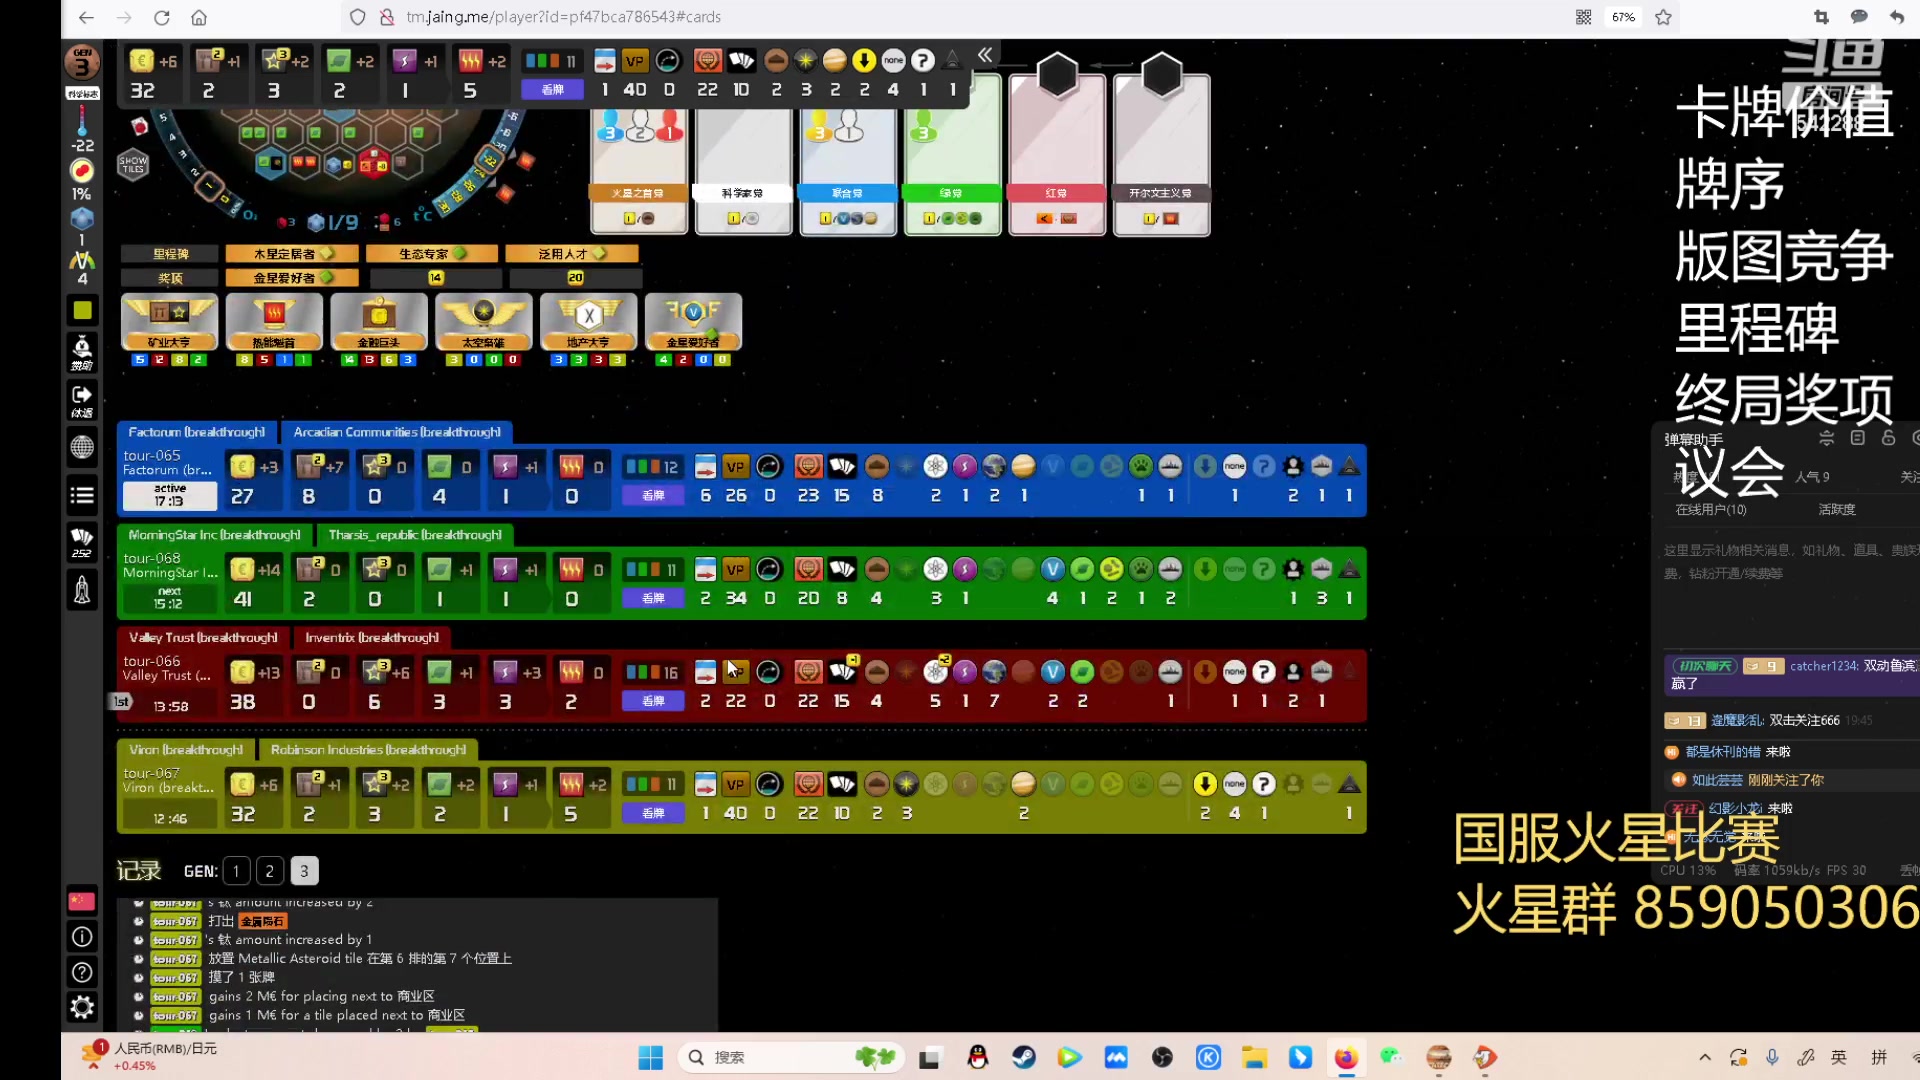
Task: Select the Tharsis_republic (breakthrough) tab
Action: [x=415, y=535]
